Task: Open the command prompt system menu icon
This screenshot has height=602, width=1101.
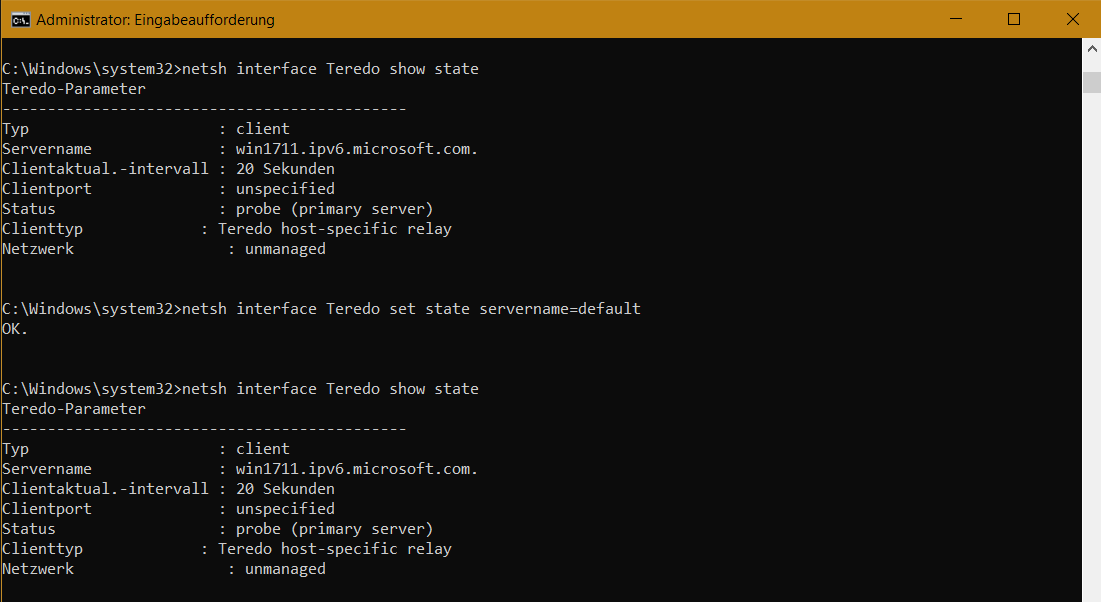Action: point(20,20)
